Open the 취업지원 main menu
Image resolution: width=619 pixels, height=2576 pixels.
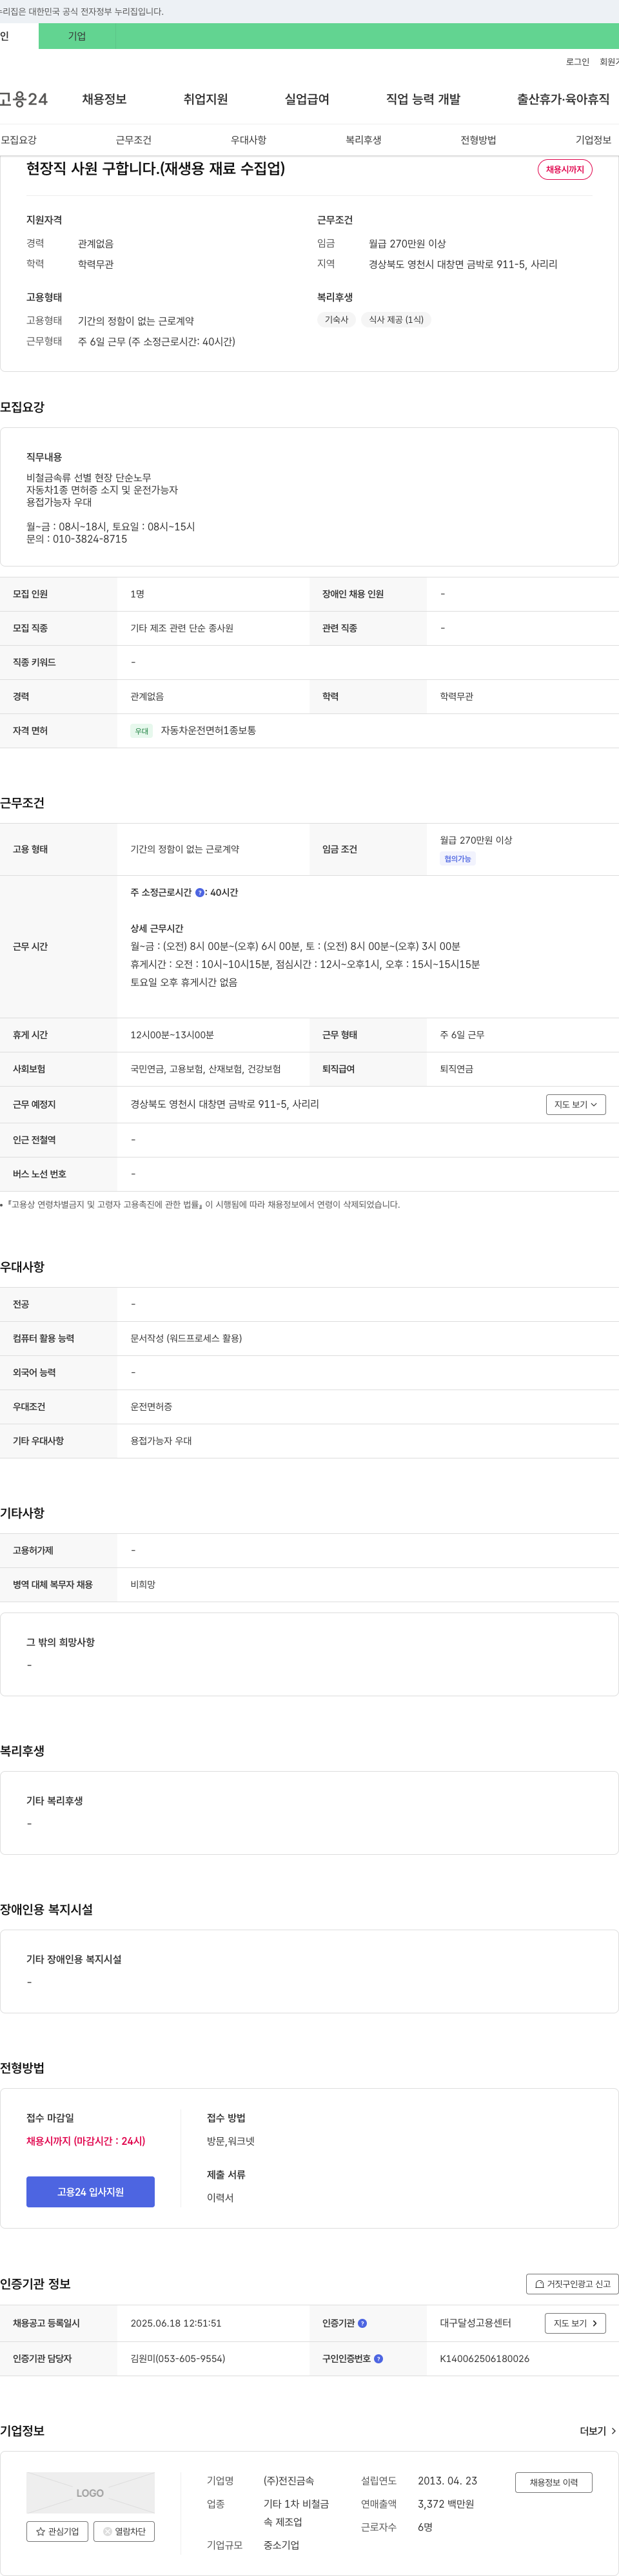[x=205, y=99]
